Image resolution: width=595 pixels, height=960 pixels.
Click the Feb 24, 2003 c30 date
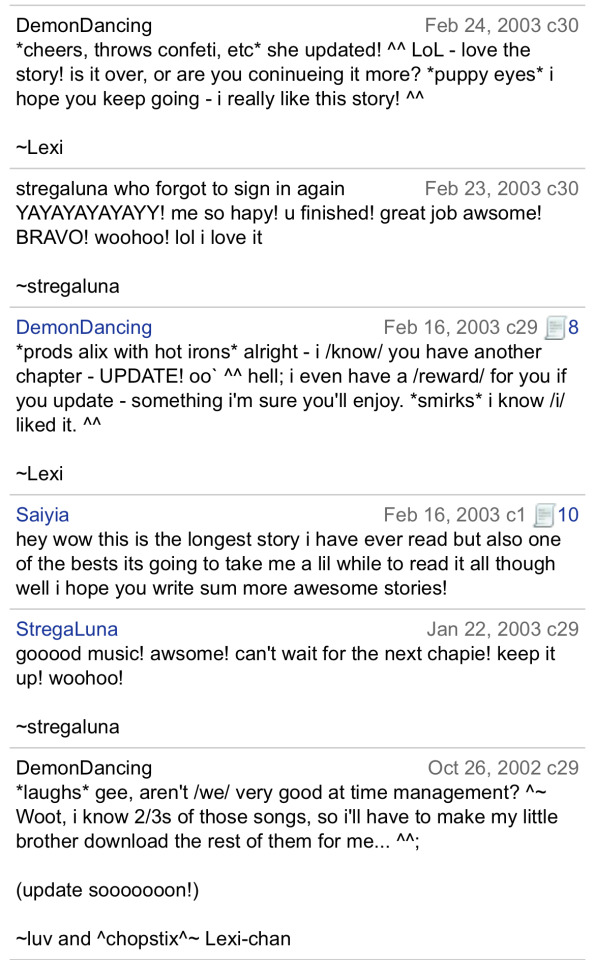(x=502, y=25)
